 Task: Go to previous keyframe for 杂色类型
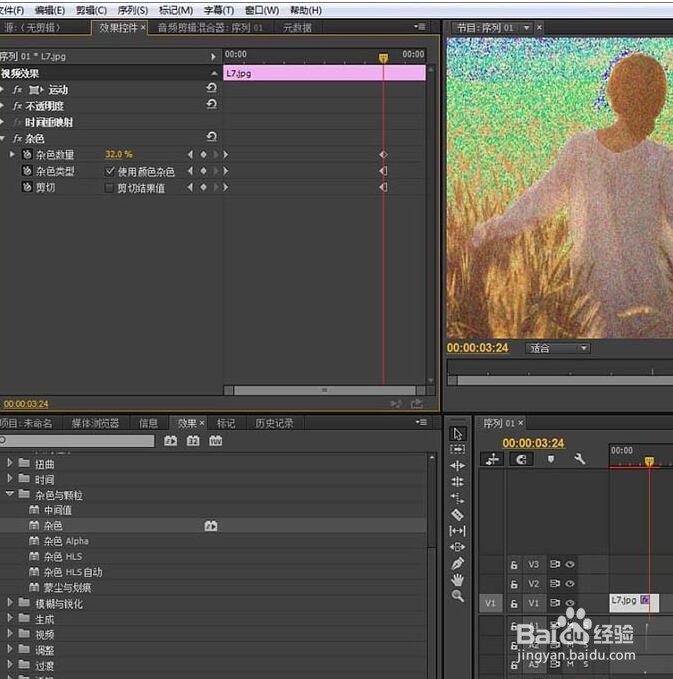(190, 171)
